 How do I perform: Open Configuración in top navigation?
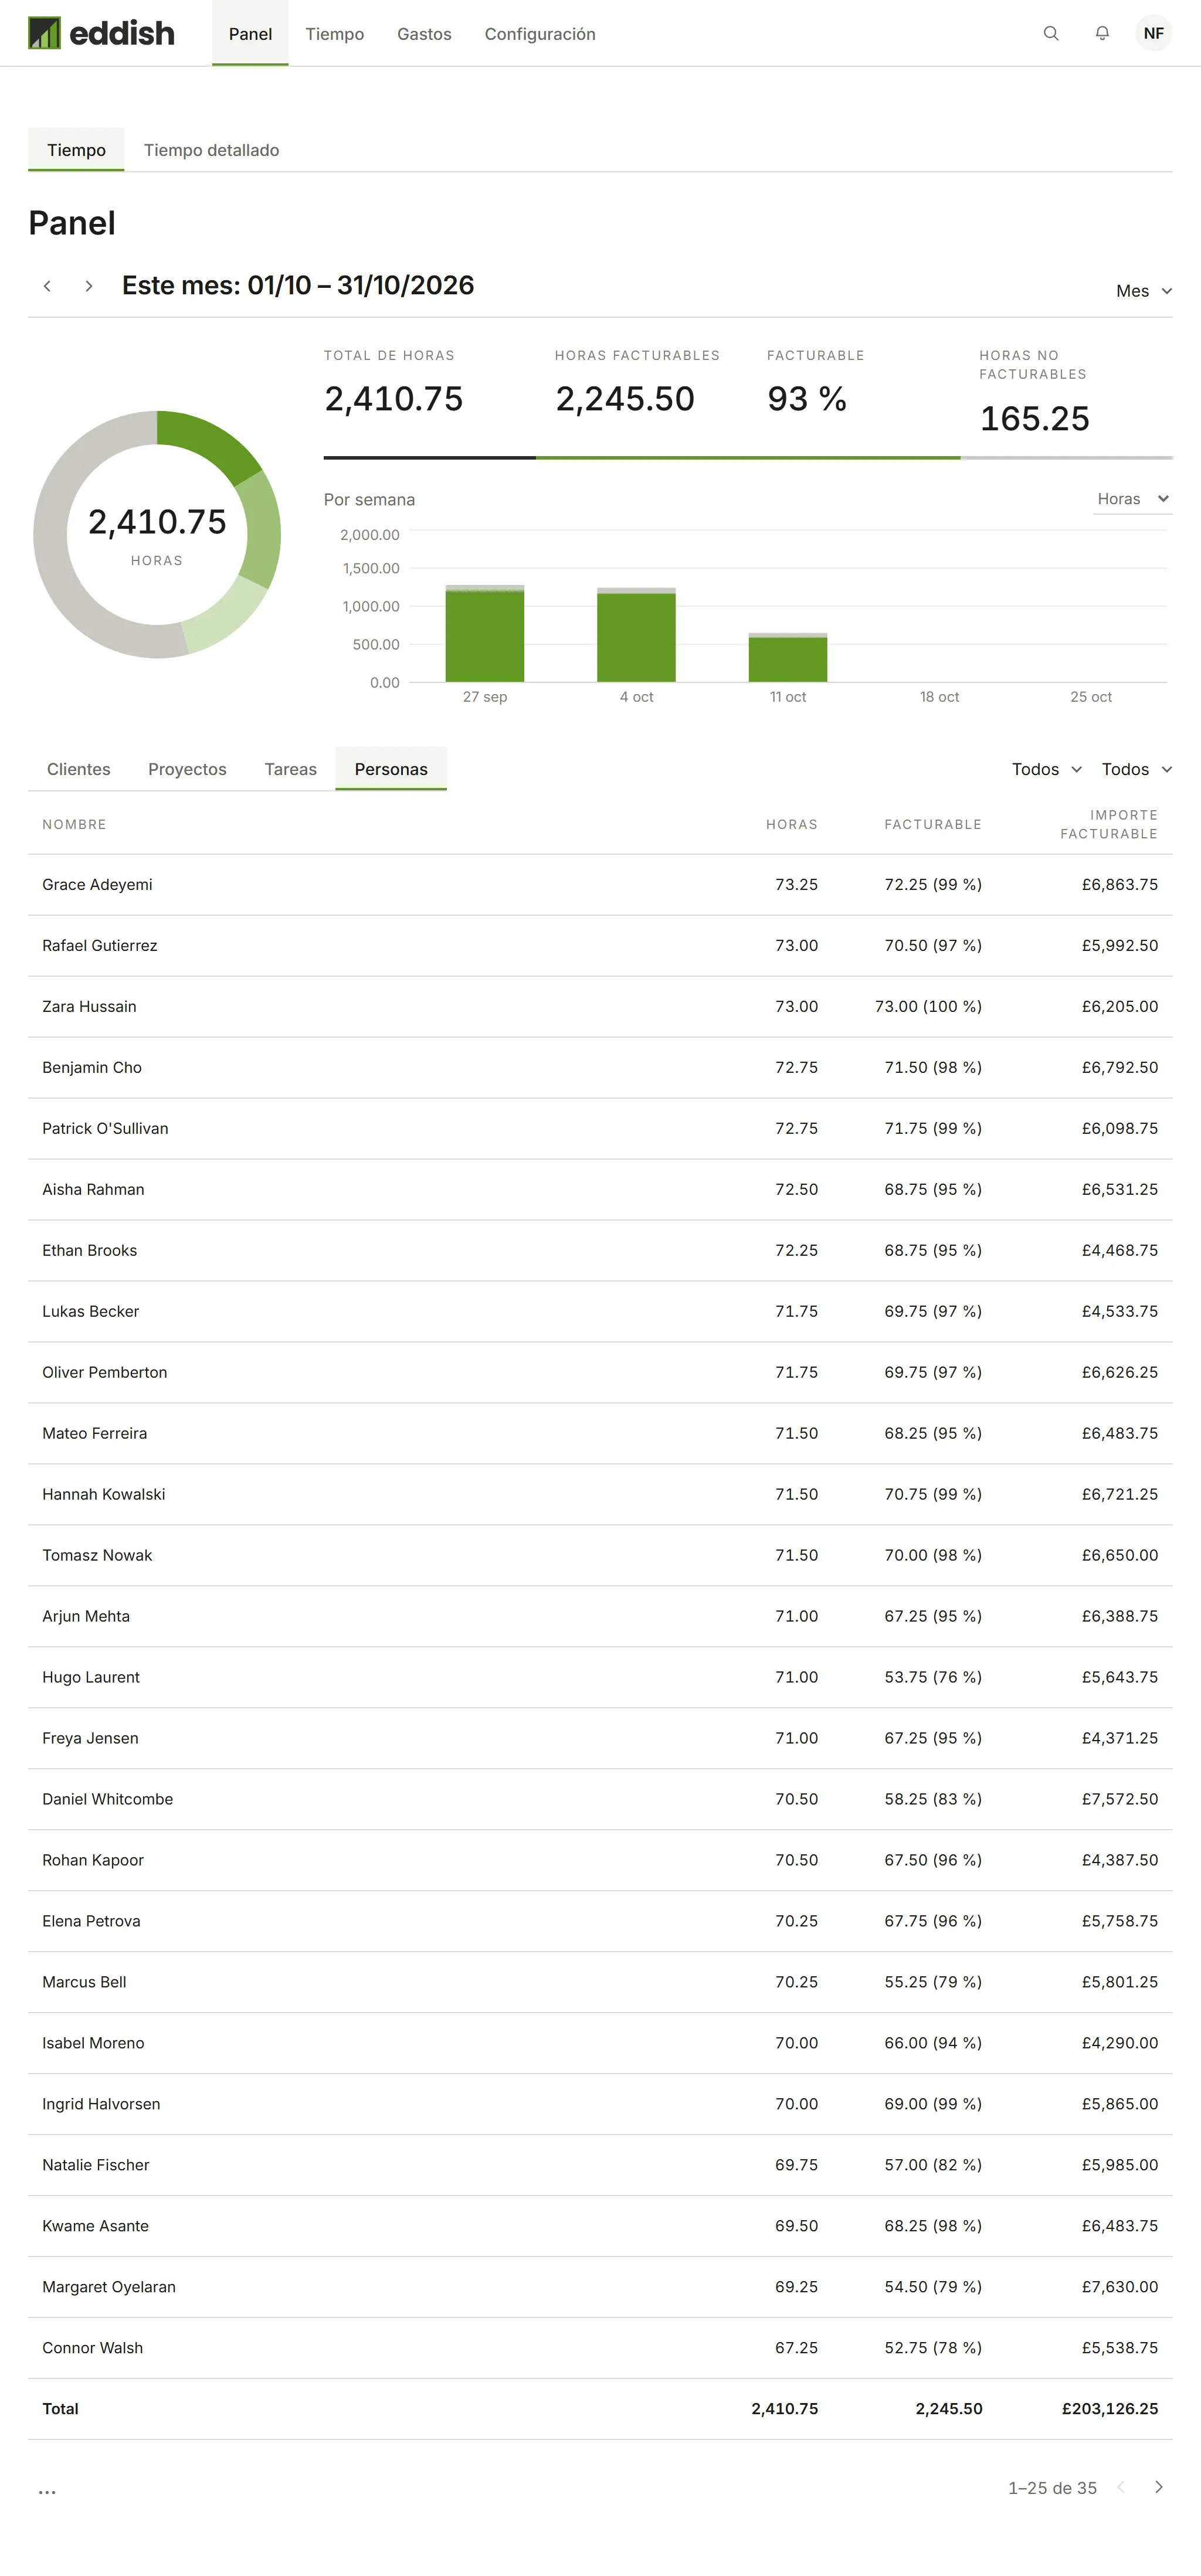tap(540, 34)
